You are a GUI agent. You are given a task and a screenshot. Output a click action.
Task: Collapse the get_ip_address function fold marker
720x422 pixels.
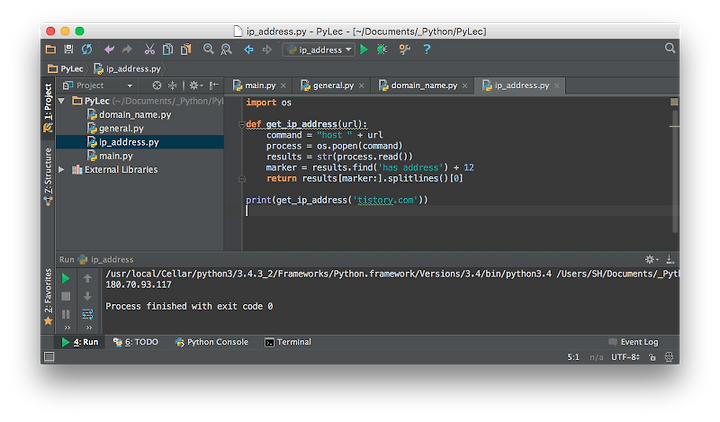click(242, 124)
